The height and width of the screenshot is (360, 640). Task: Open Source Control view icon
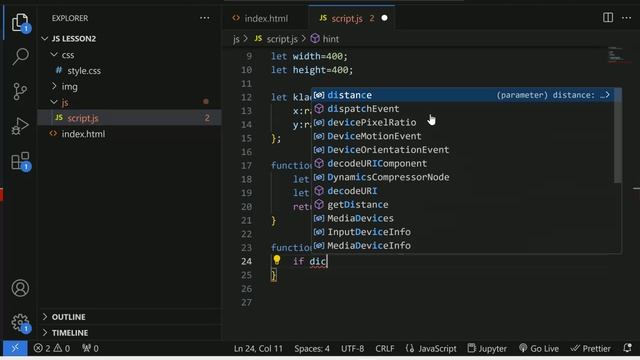coord(20,91)
